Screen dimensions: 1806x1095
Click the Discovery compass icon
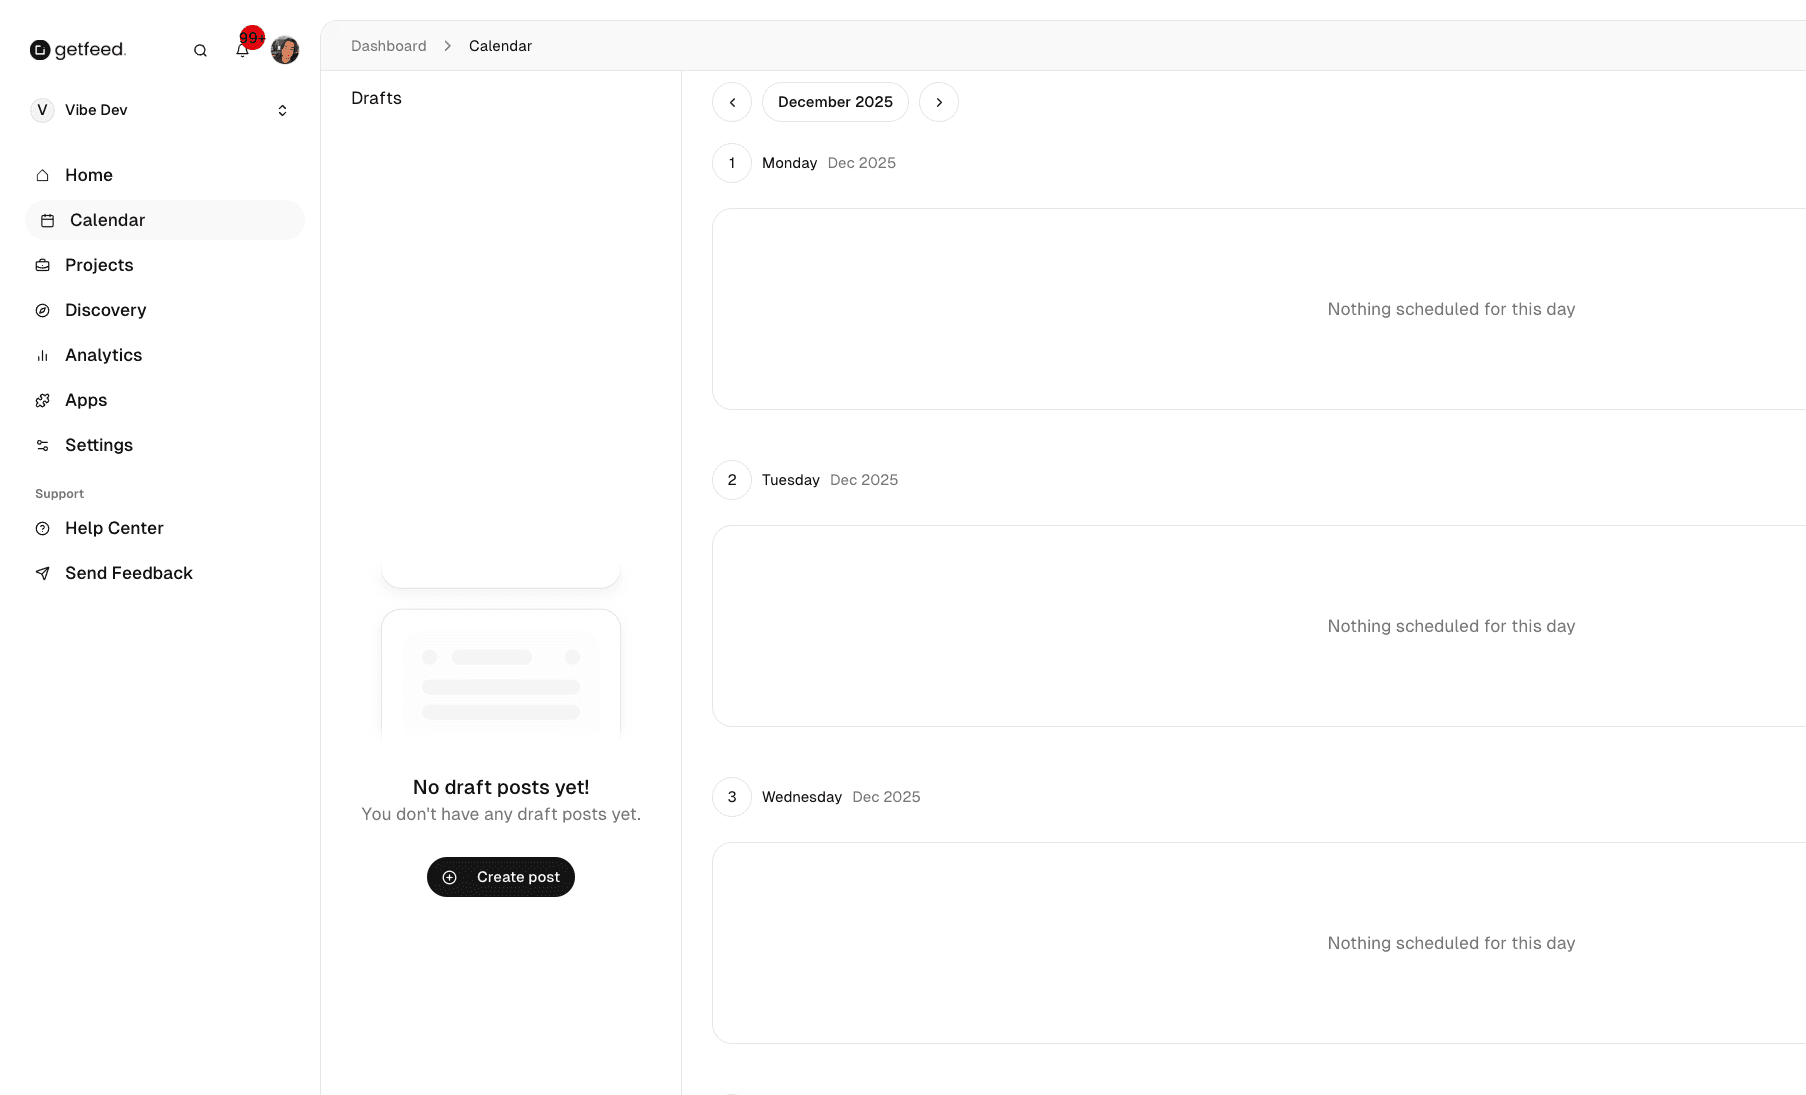(42, 310)
